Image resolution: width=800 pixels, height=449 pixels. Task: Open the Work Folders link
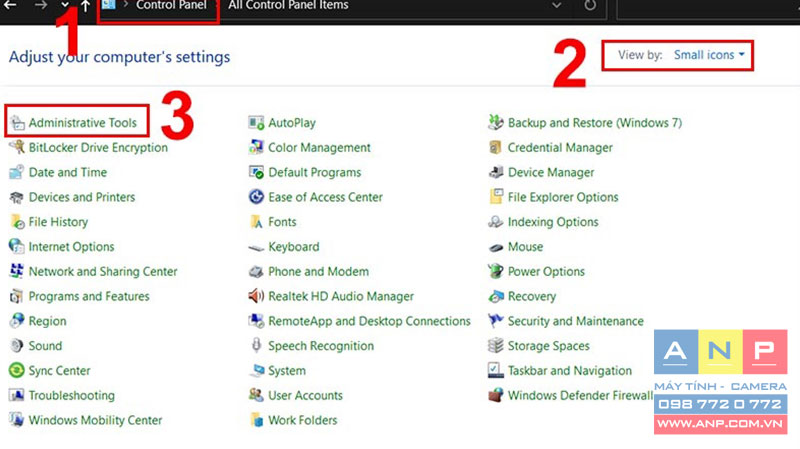(303, 420)
